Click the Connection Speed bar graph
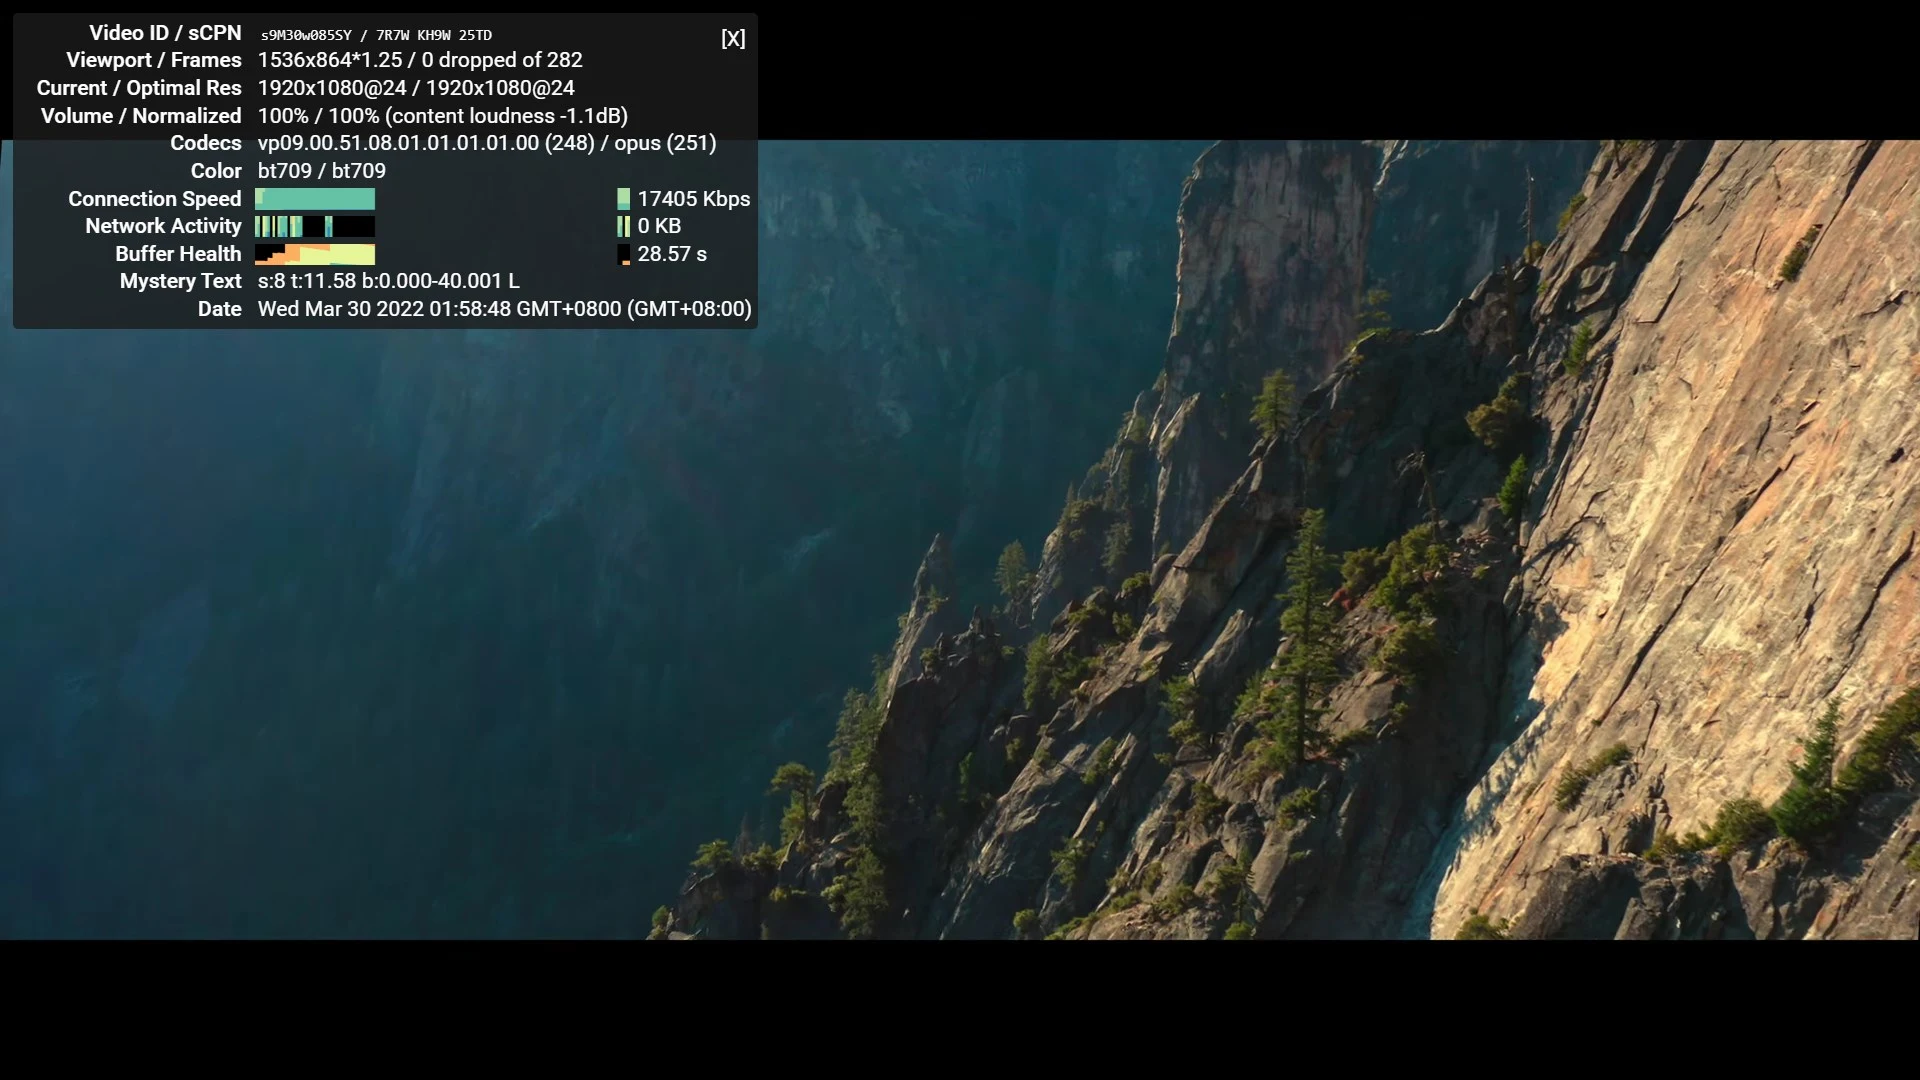 [315, 199]
